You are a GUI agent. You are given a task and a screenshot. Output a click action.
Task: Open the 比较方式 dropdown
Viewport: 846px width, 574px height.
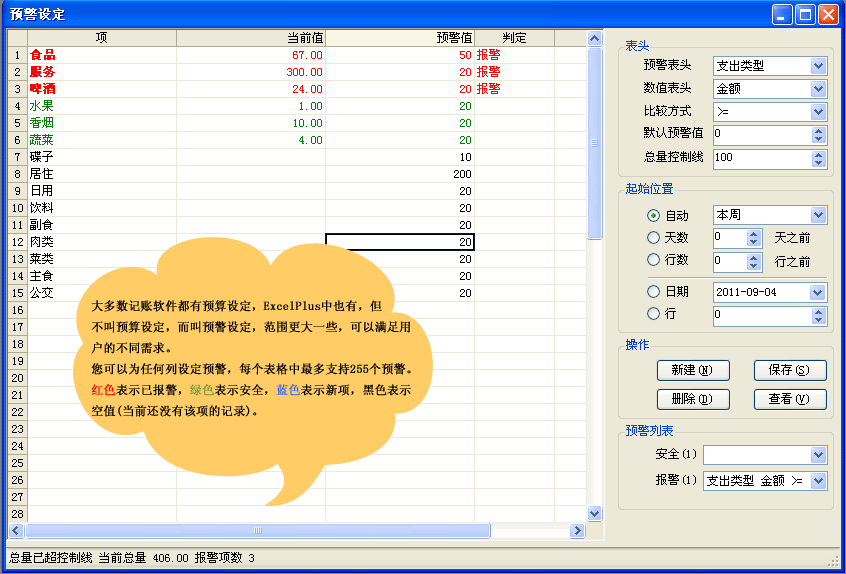click(818, 112)
